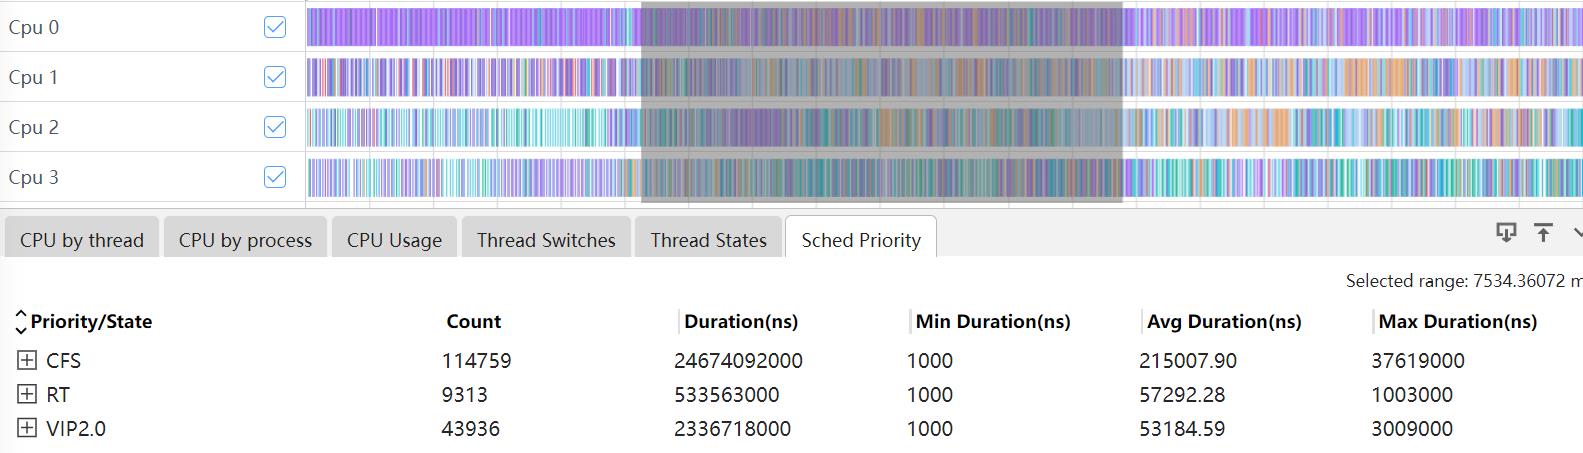Click the import/download panel icon
The image size is (1583, 453).
coord(1505,233)
